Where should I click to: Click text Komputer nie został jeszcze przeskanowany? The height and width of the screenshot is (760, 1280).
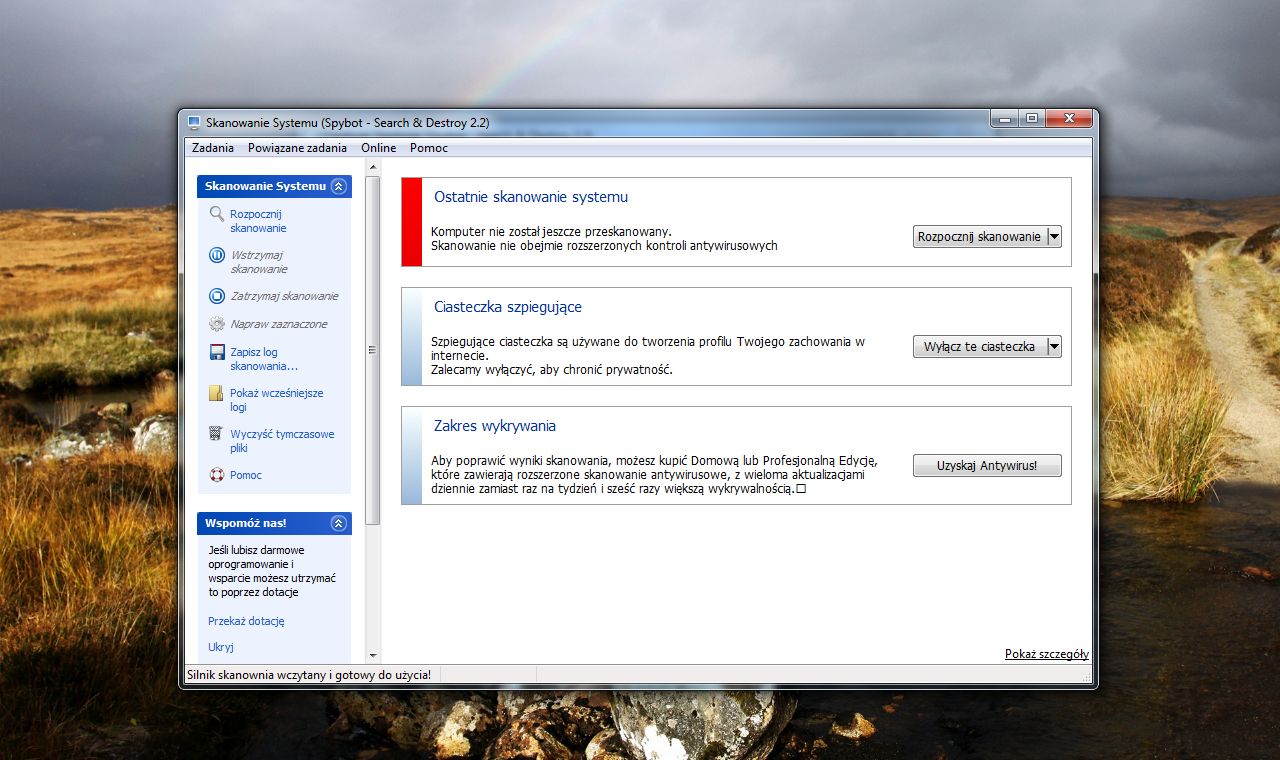[551, 231]
